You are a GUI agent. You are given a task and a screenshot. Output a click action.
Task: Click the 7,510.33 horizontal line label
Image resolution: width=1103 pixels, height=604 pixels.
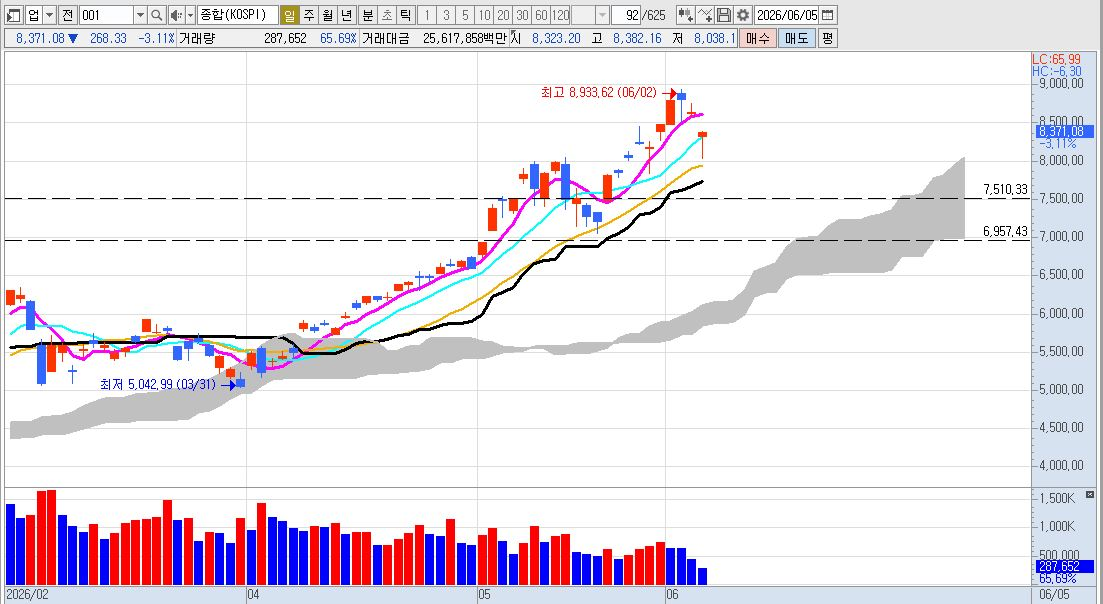coord(1005,189)
